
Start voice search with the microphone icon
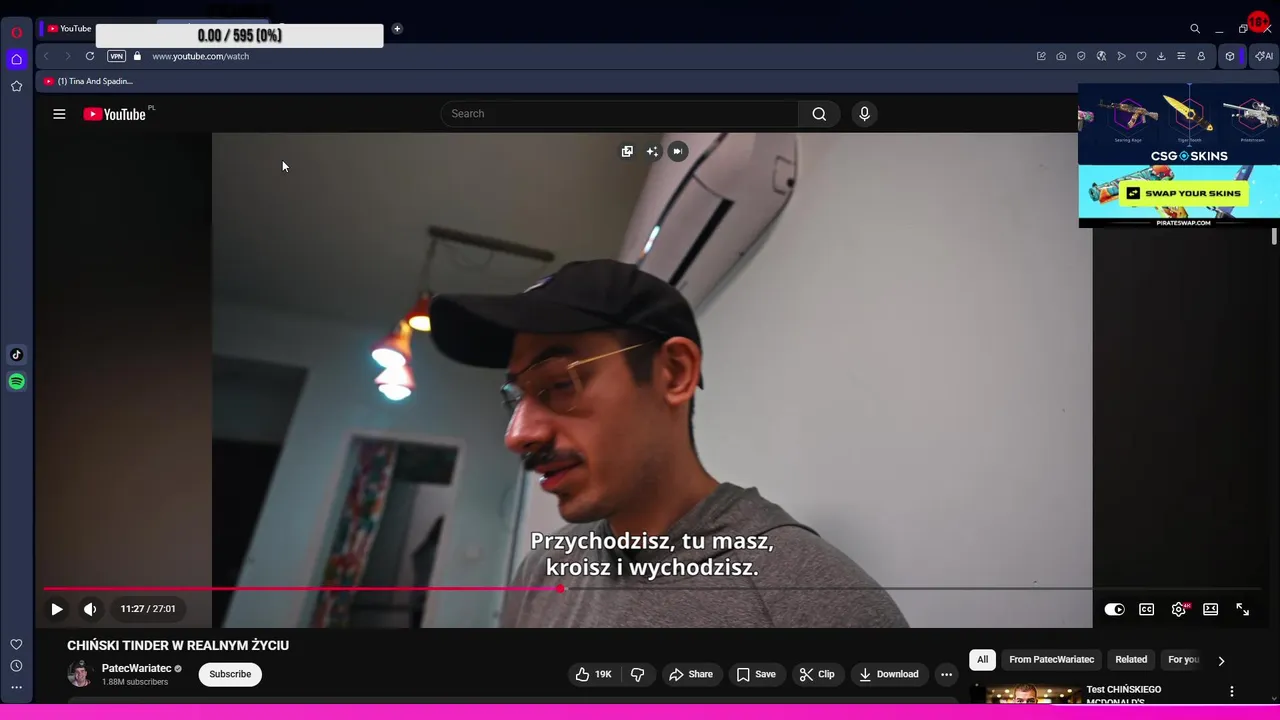(x=865, y=114)
